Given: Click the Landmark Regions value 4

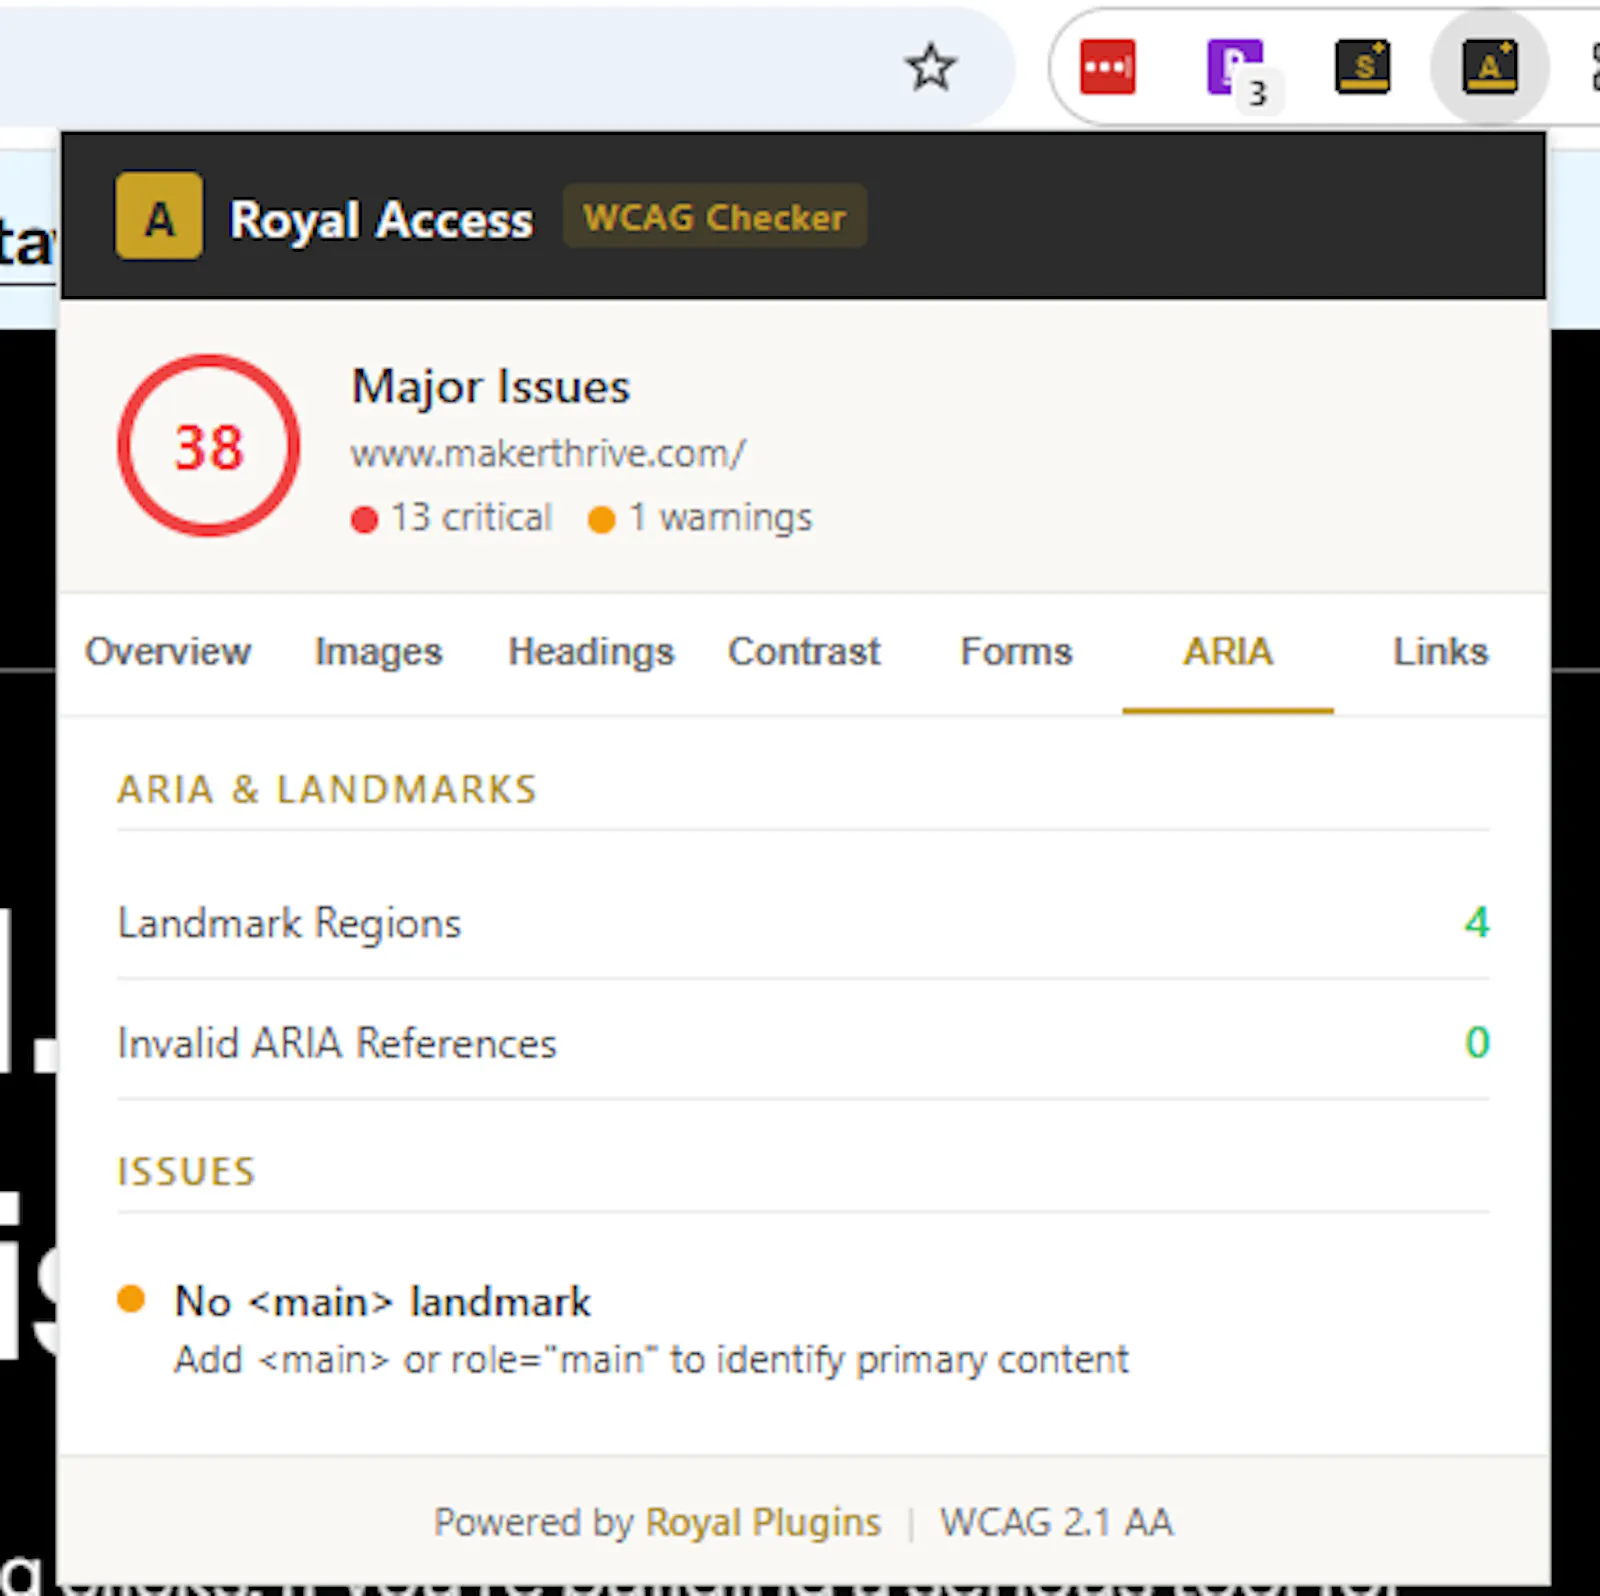Looking at the screenshot, I should [x=1477, y=922].
